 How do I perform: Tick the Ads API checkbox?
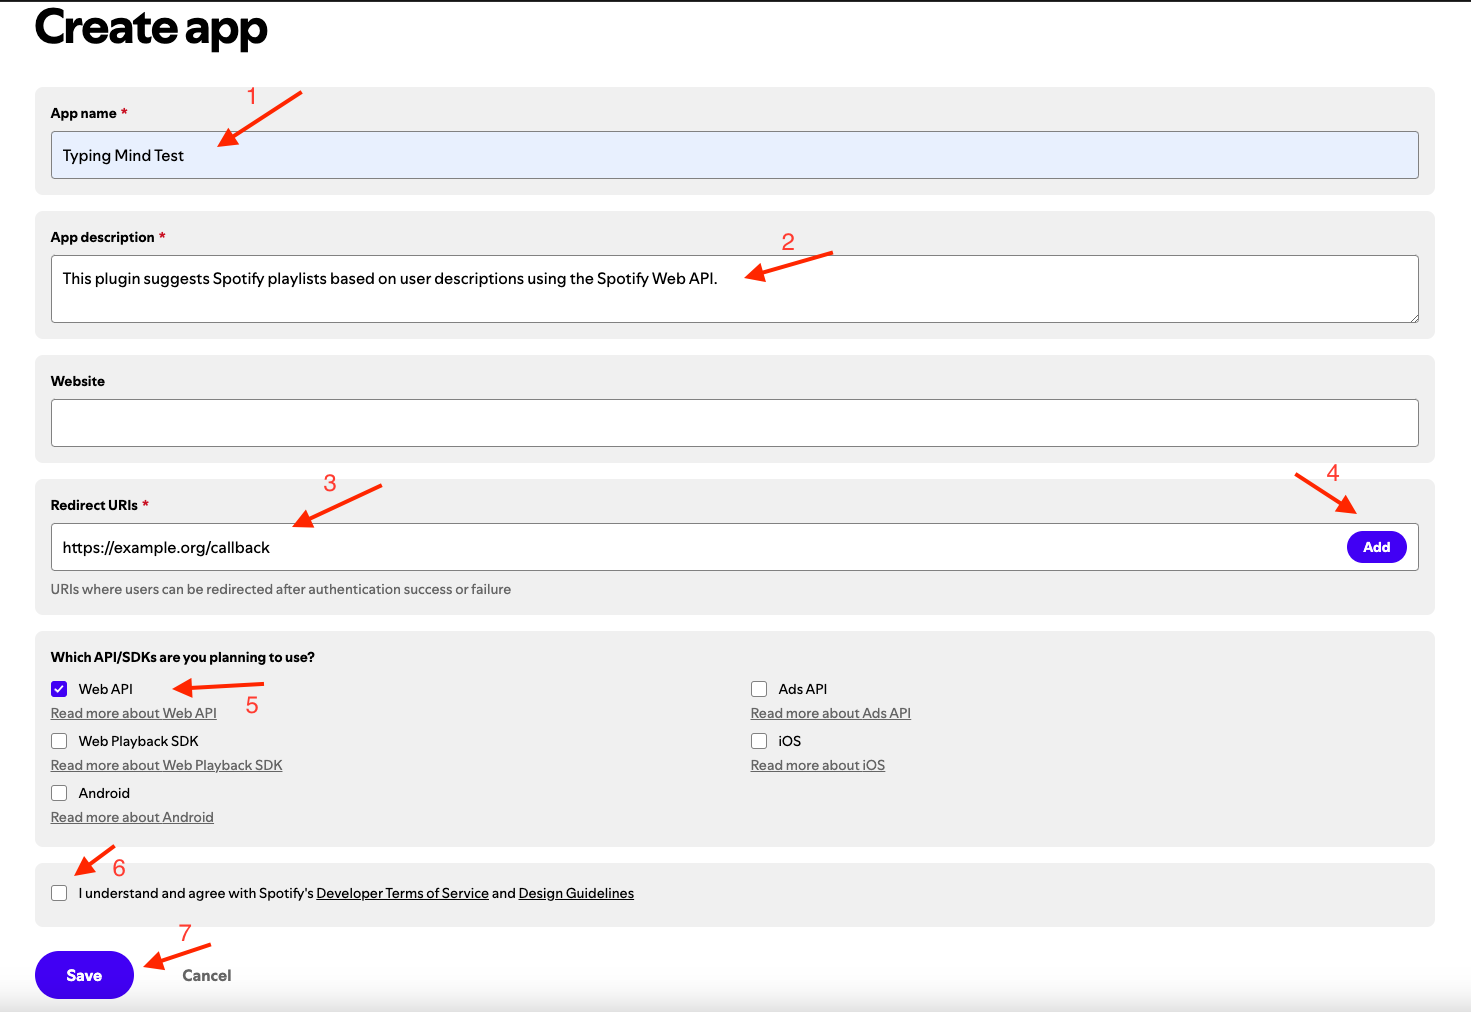point(759,689)
